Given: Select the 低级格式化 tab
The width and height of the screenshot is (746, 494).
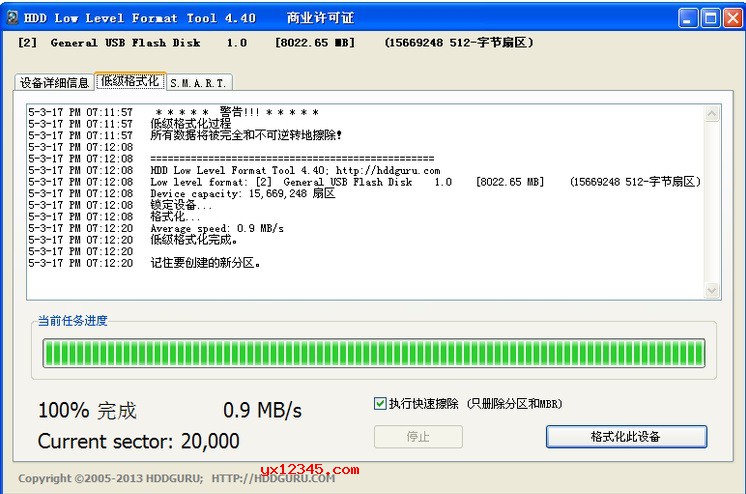Looking at the screenshot, I should click(x=130, y=81).
